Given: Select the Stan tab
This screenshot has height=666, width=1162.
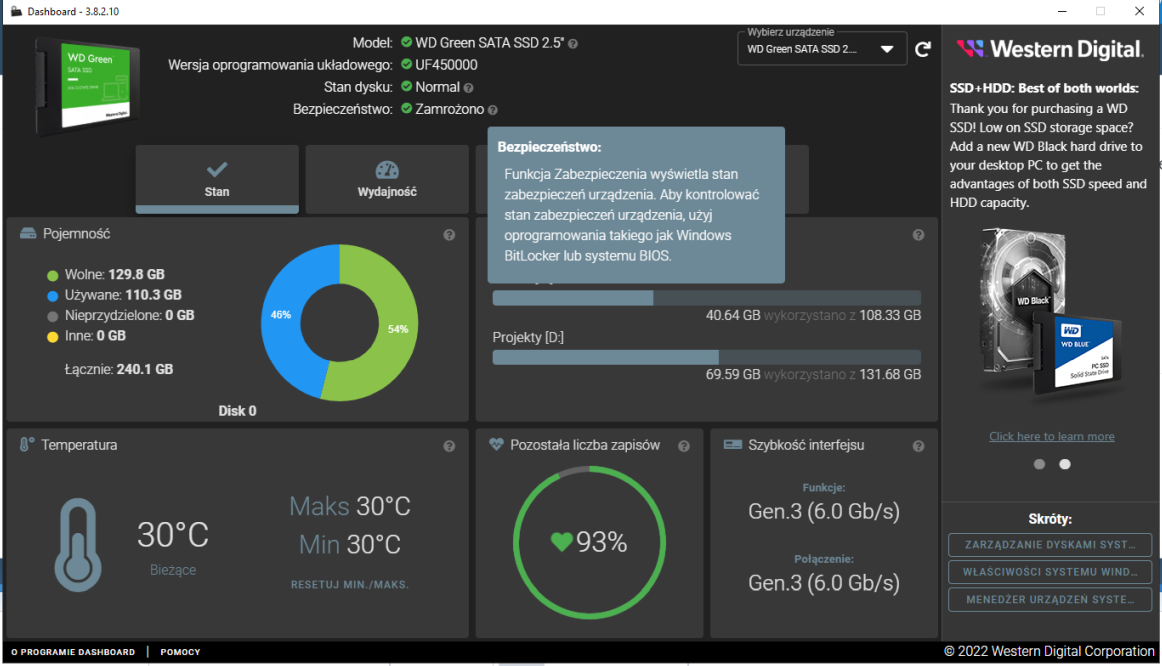Looking at the screenshot, I should click(x=216, y=180).
